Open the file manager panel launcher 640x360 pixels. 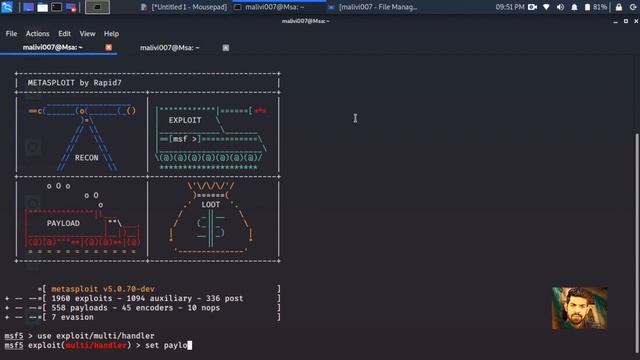point(42,7)
